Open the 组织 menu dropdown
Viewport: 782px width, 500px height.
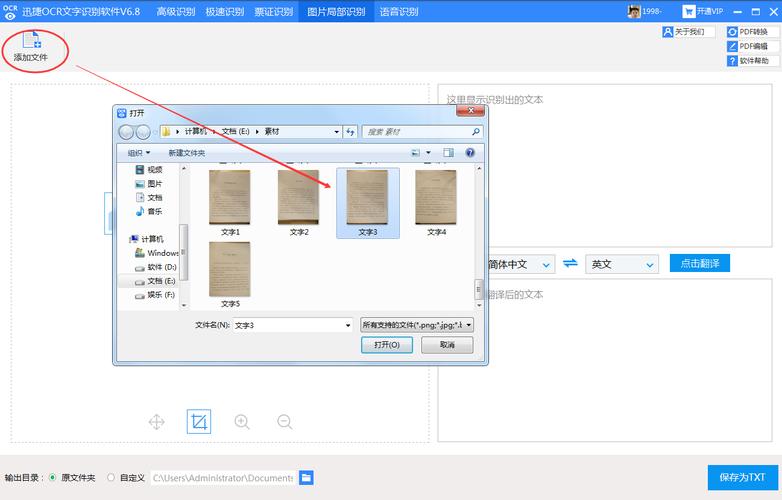tap(139, 153)
